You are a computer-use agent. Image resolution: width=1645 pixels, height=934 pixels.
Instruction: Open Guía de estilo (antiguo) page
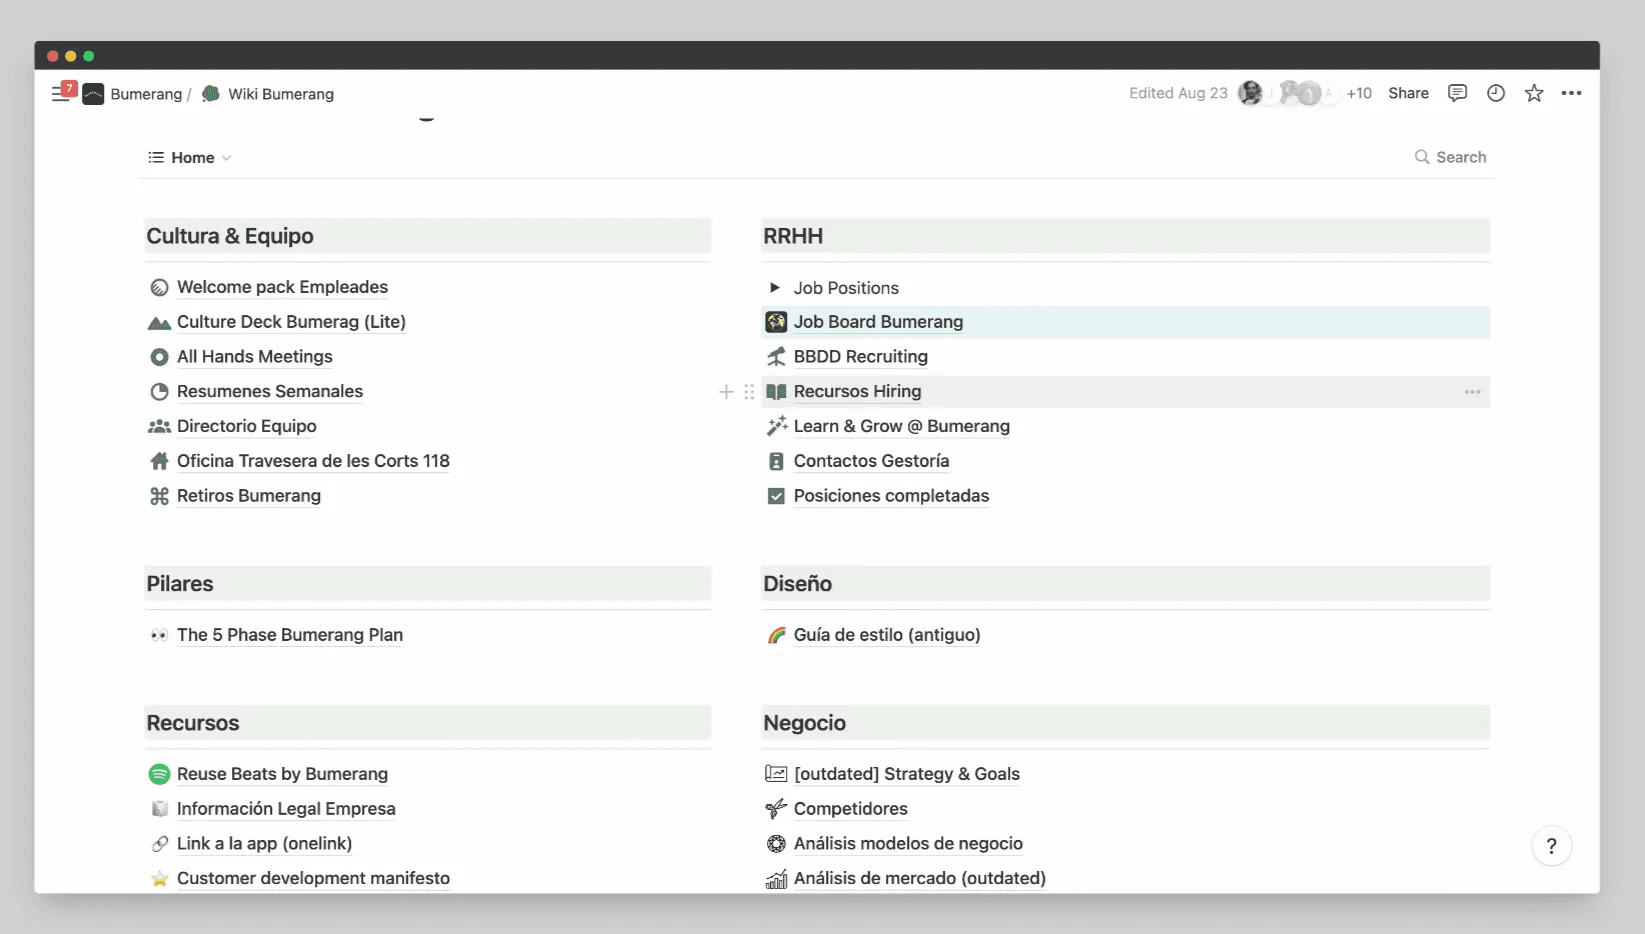(887, 635)
